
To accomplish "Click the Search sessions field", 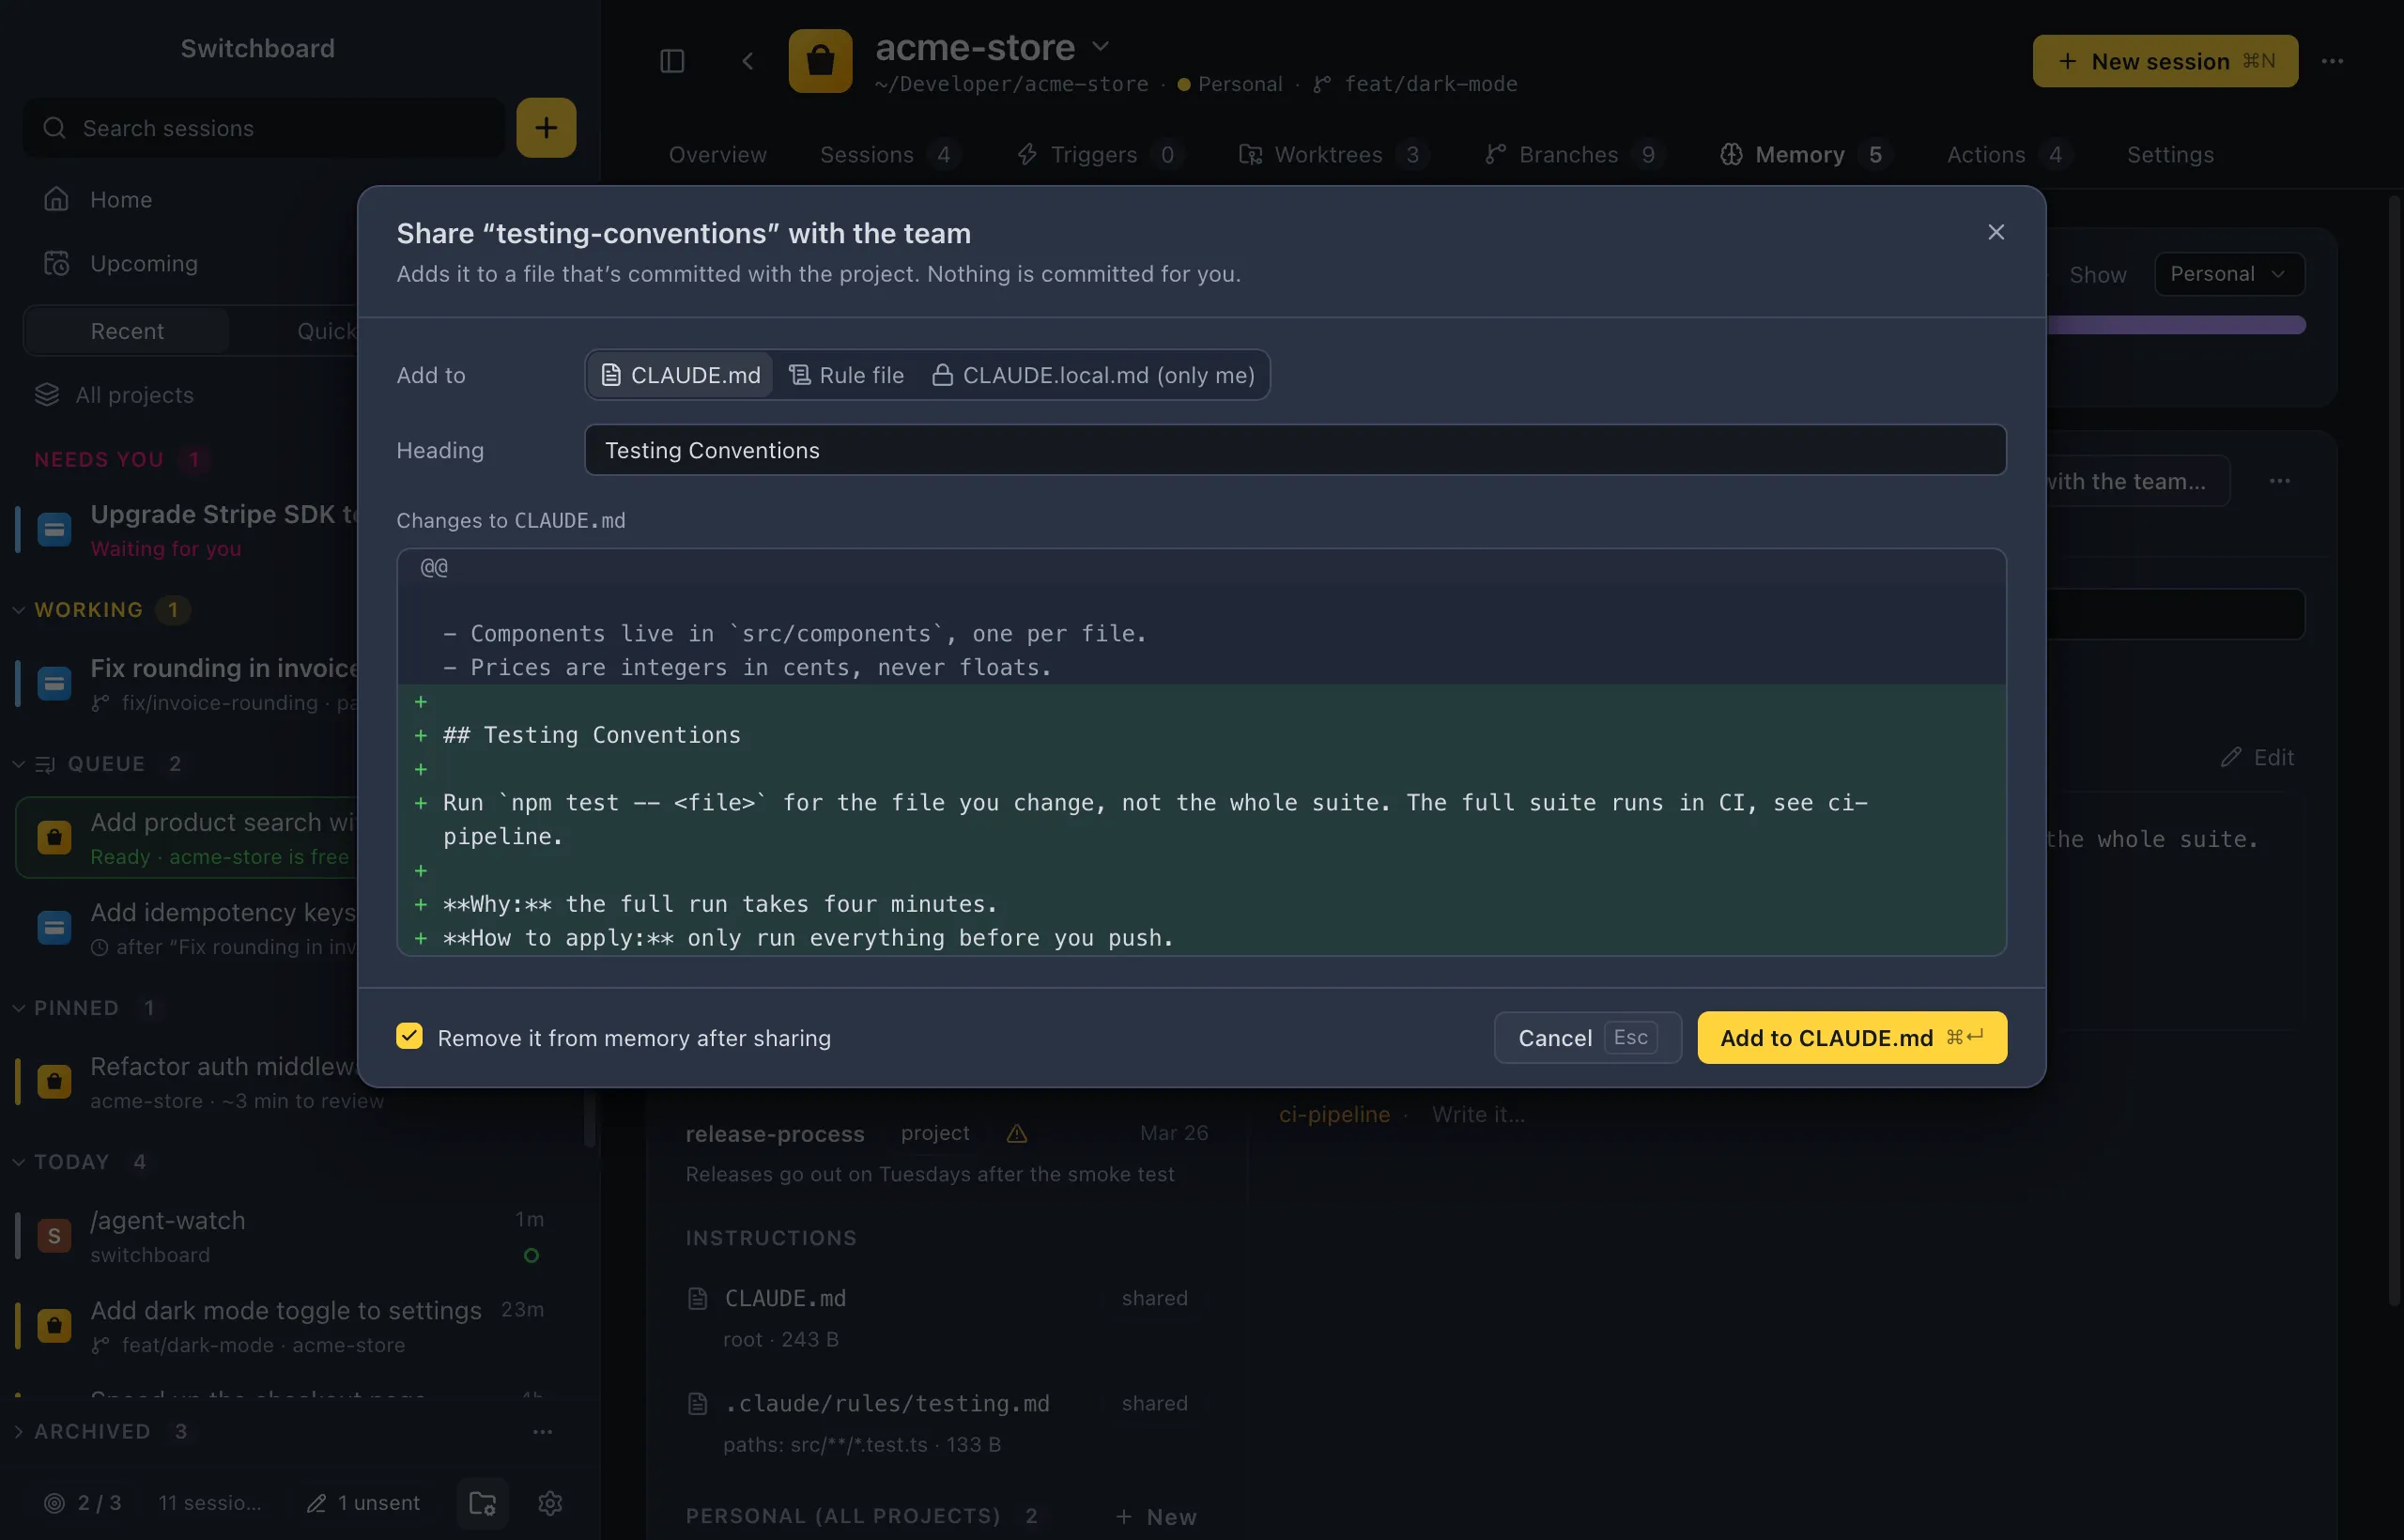I will click(x=264, y=128).
